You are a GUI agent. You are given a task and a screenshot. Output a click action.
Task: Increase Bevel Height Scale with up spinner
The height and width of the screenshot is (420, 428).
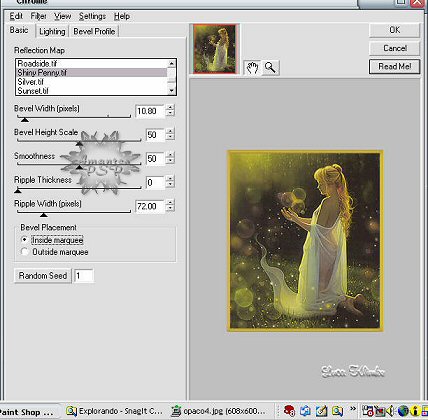(x=170, y=131)
